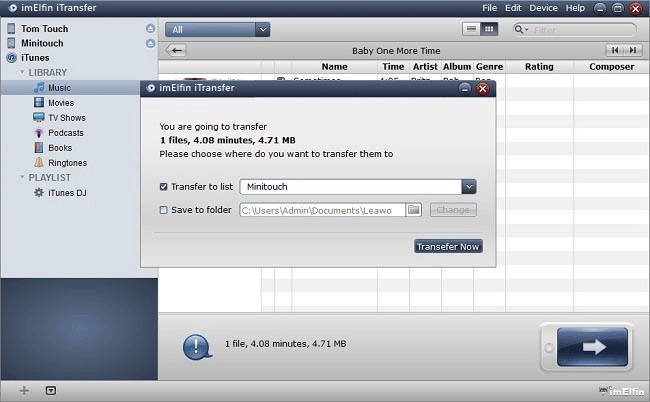Click the back arrow above the song list

coord(177,50)
